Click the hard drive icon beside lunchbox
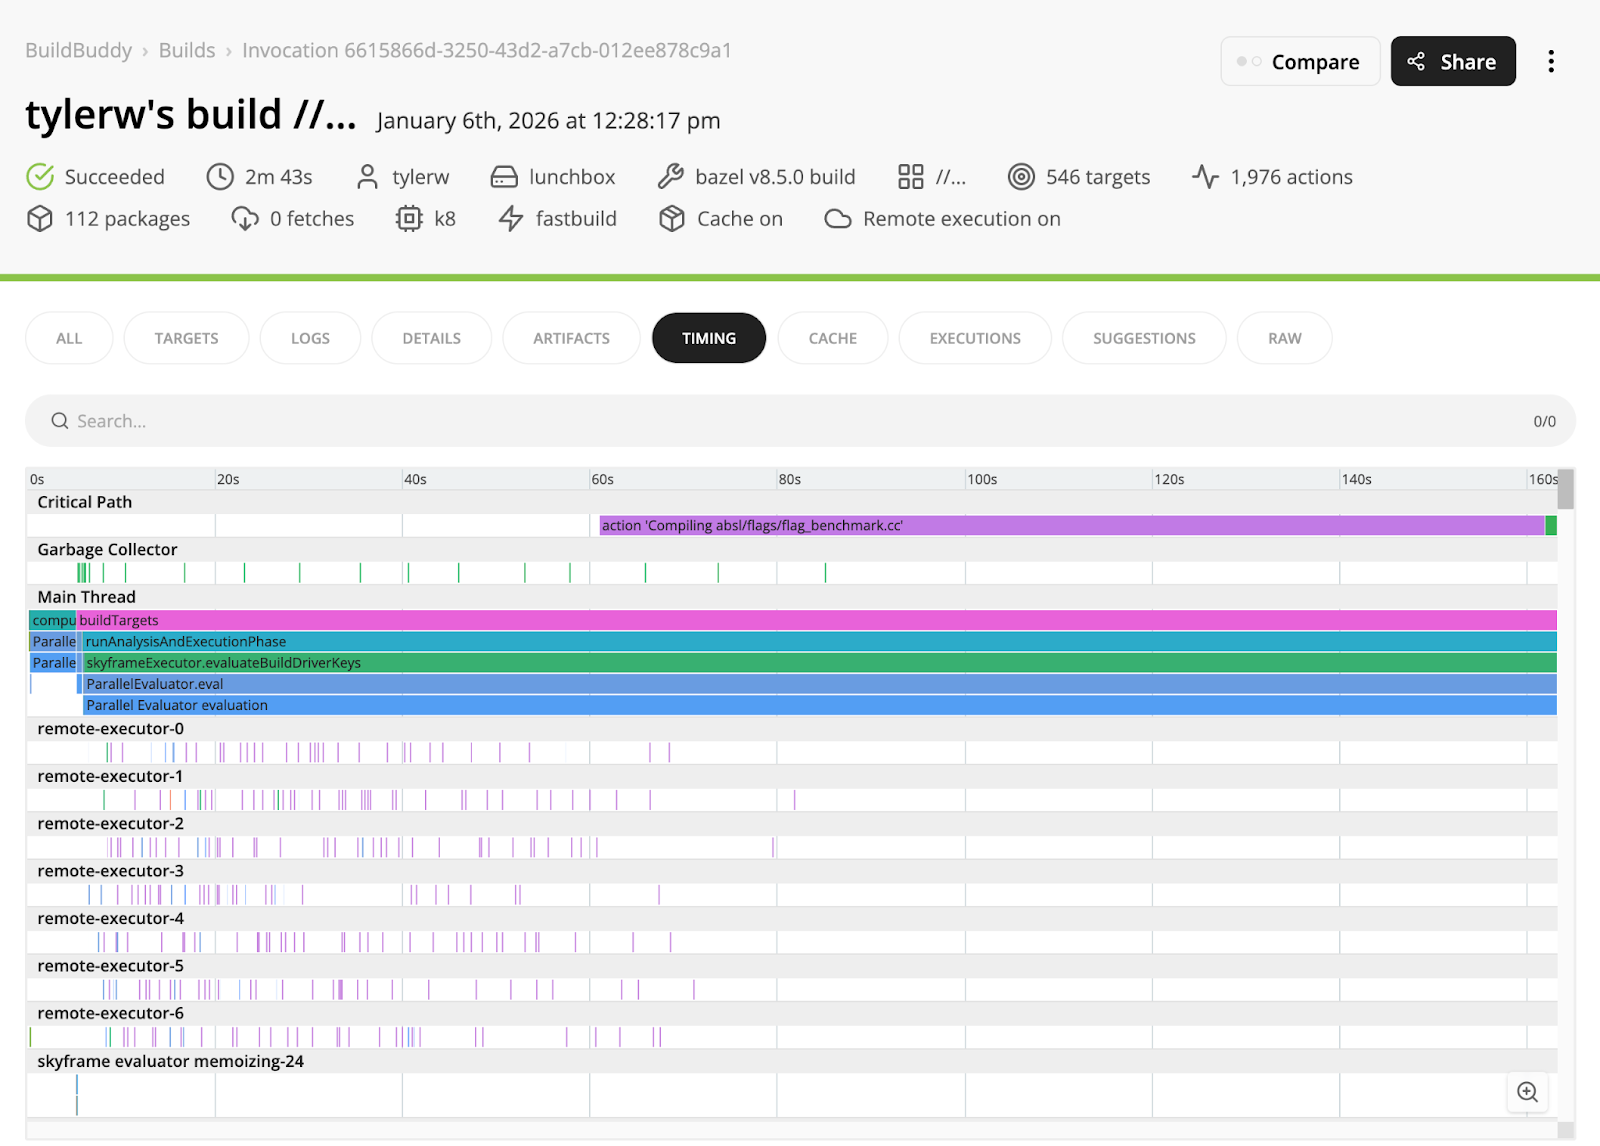 click(x=504, y=177)
